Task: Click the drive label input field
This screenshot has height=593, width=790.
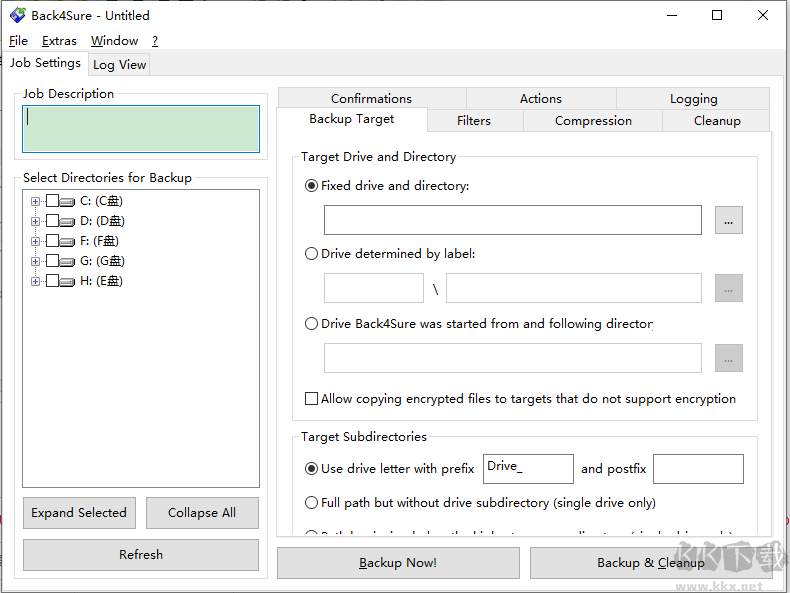Action: click(x=374, y=288)
